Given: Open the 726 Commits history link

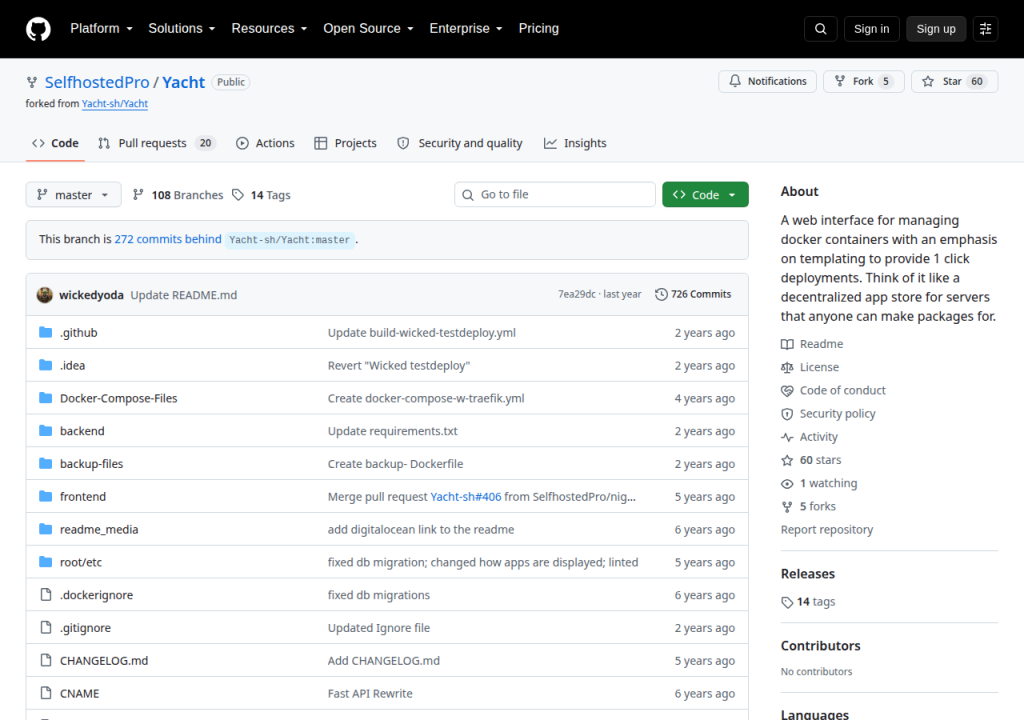Looking at the screenshot, I should tap(693, 295).
